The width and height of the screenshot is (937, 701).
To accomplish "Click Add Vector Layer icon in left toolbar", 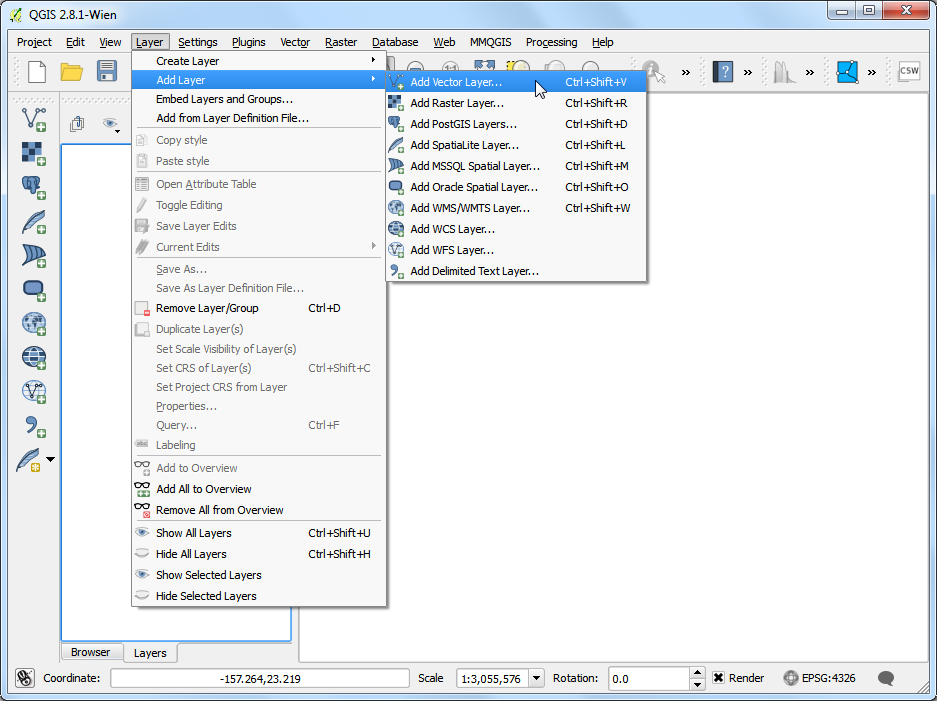I will tap(33, 119).
